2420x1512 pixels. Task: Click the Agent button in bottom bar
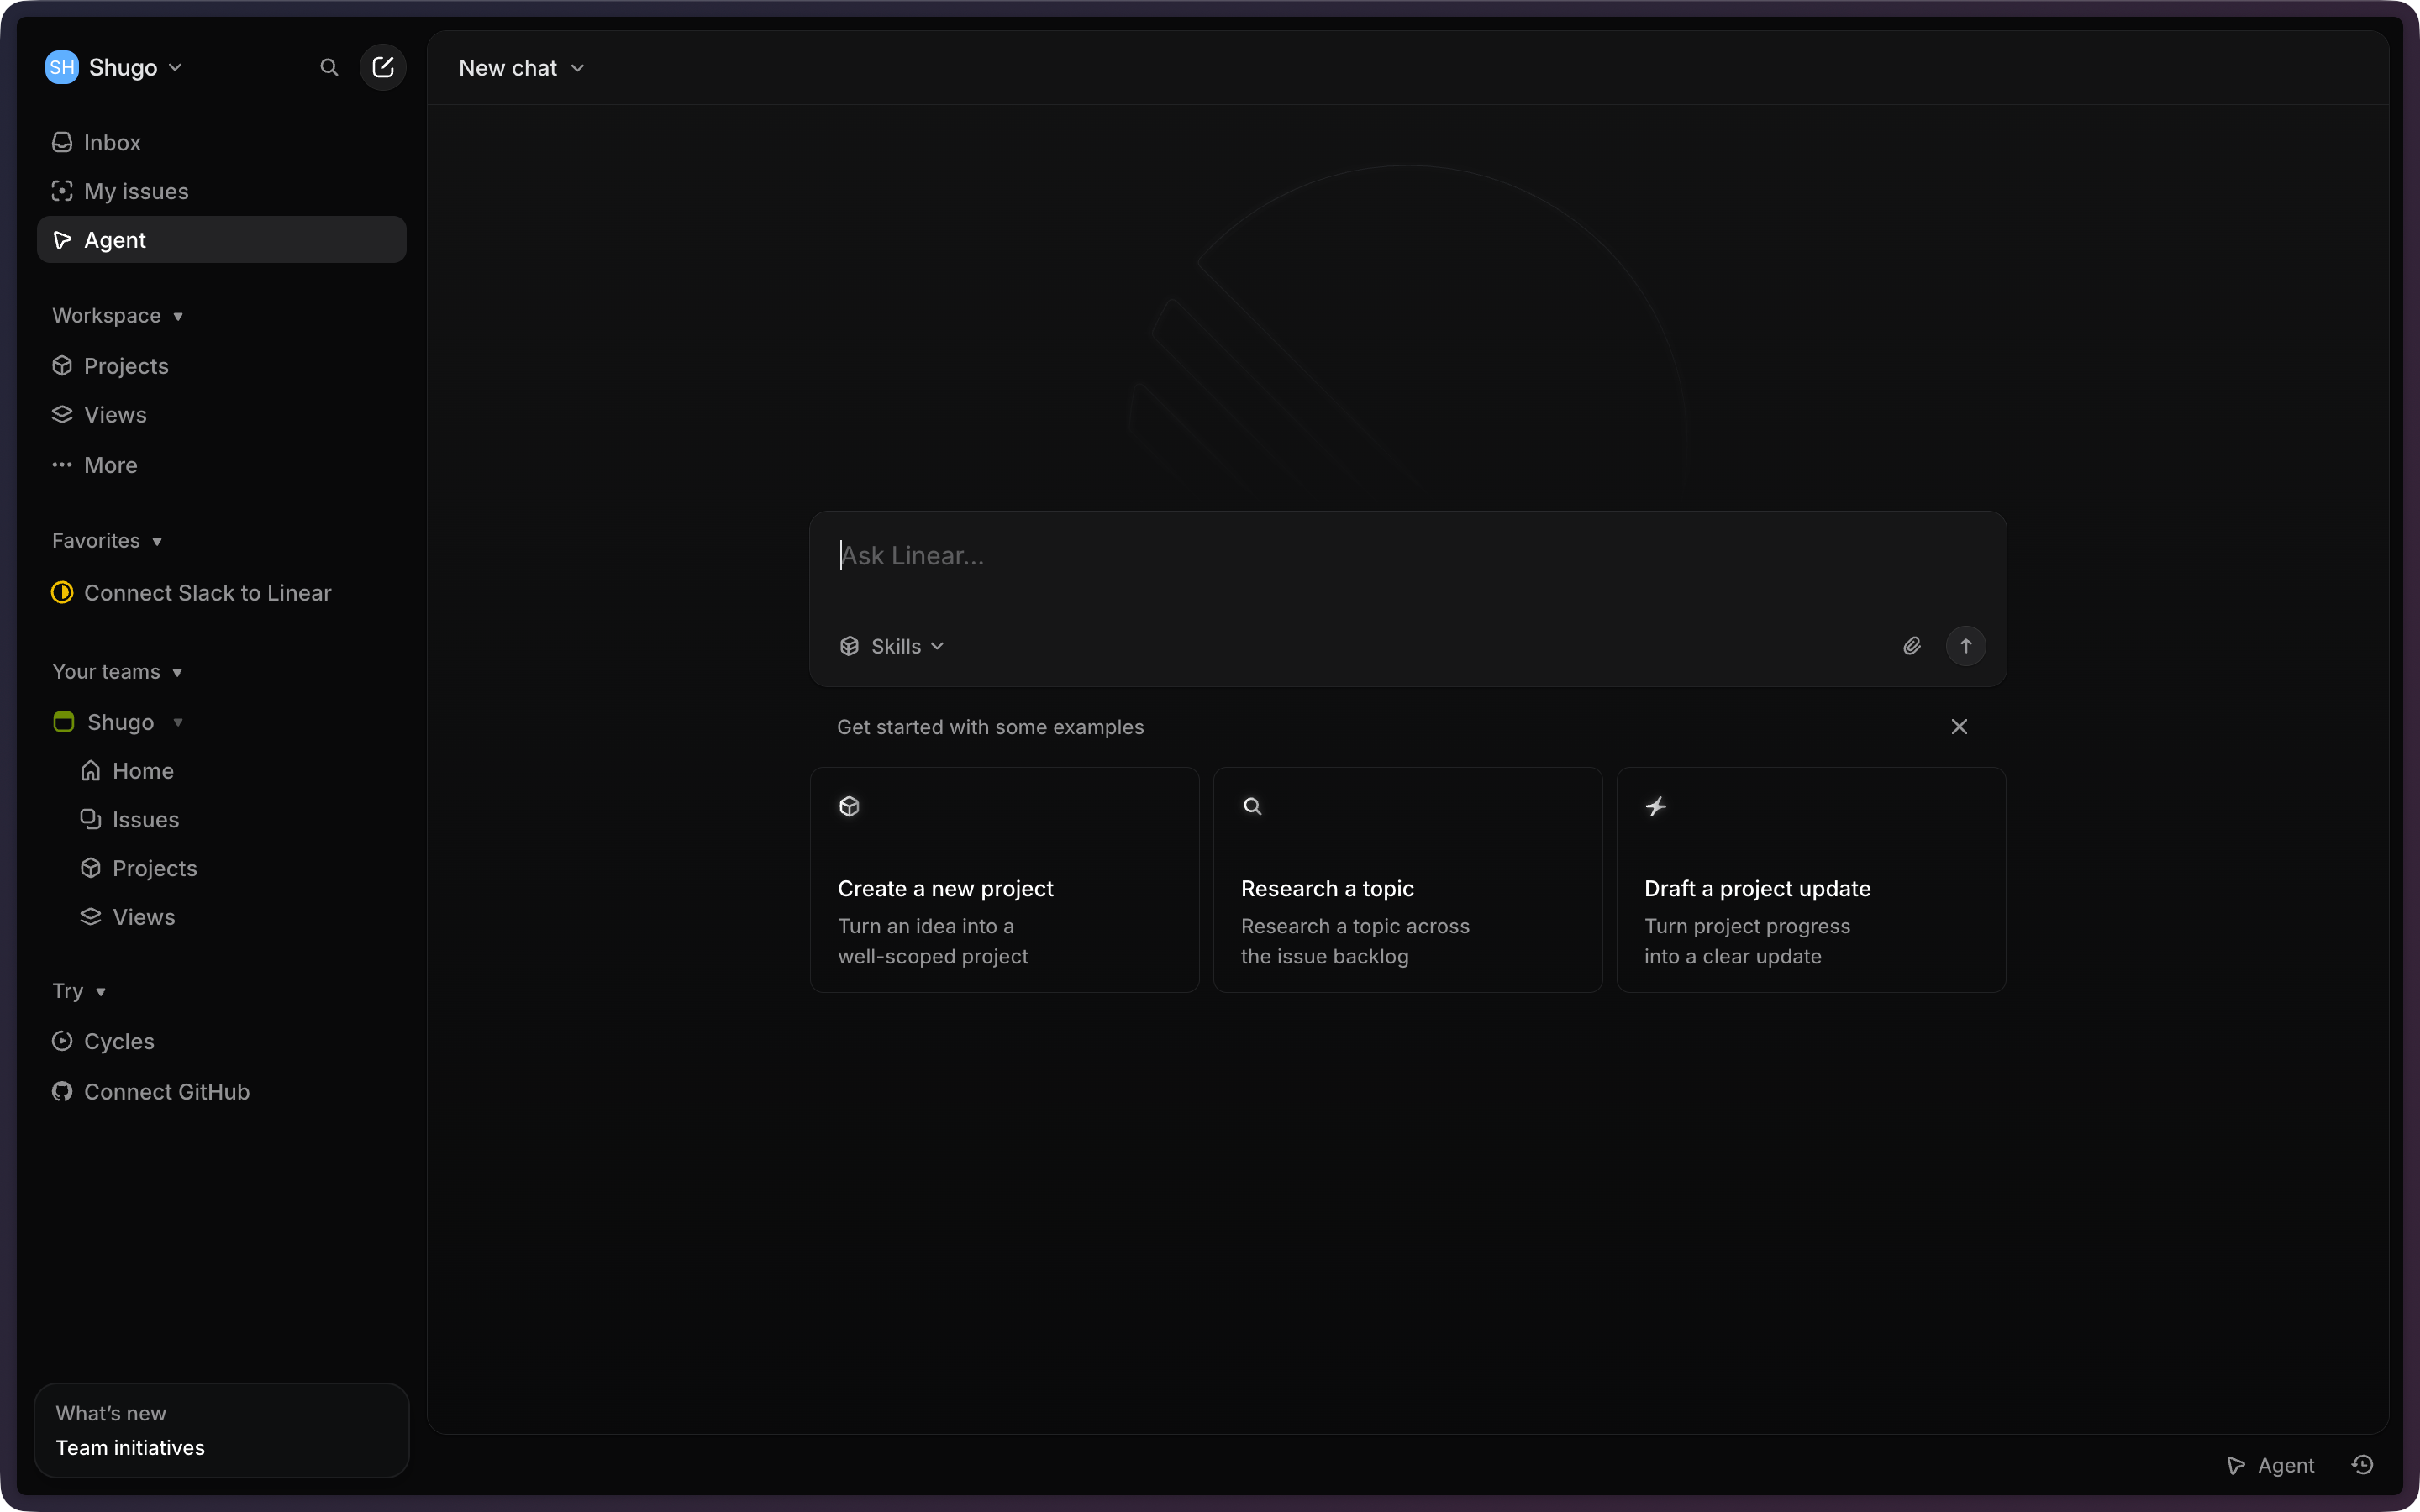pyautogui.click(x=2270, y=1465)
